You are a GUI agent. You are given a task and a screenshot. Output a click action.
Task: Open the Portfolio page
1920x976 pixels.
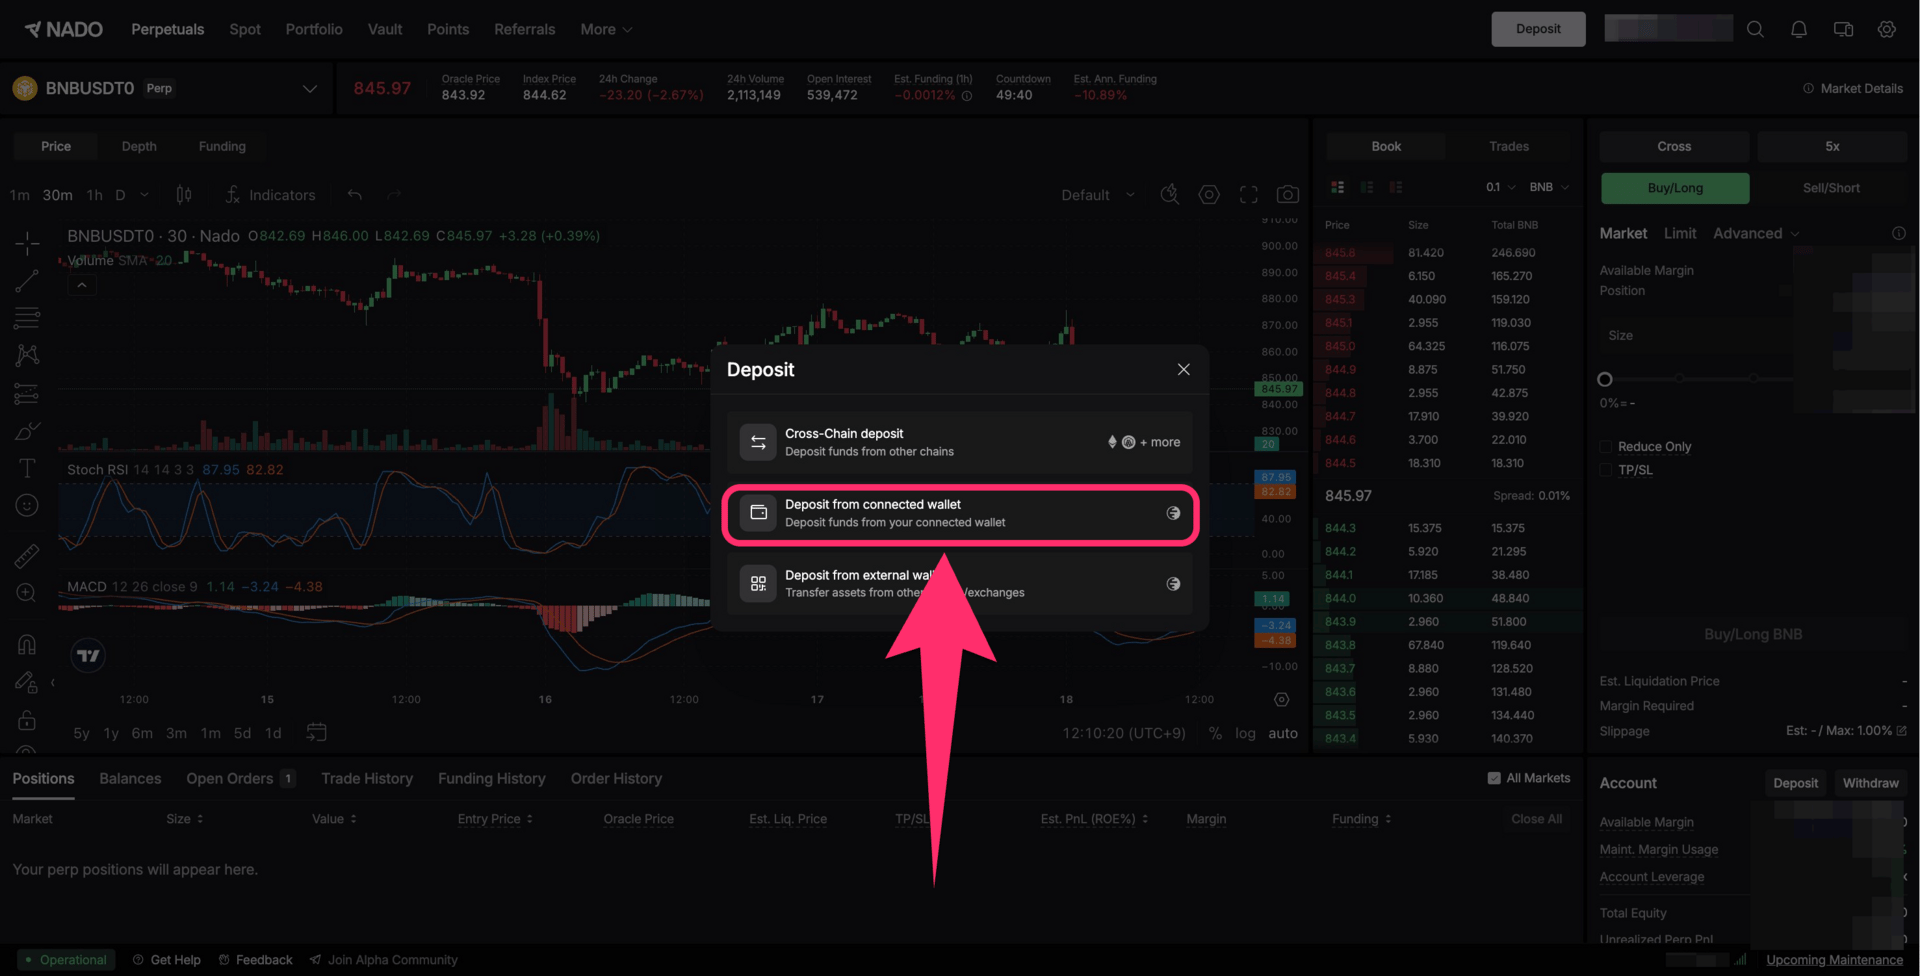pos(314,29)
